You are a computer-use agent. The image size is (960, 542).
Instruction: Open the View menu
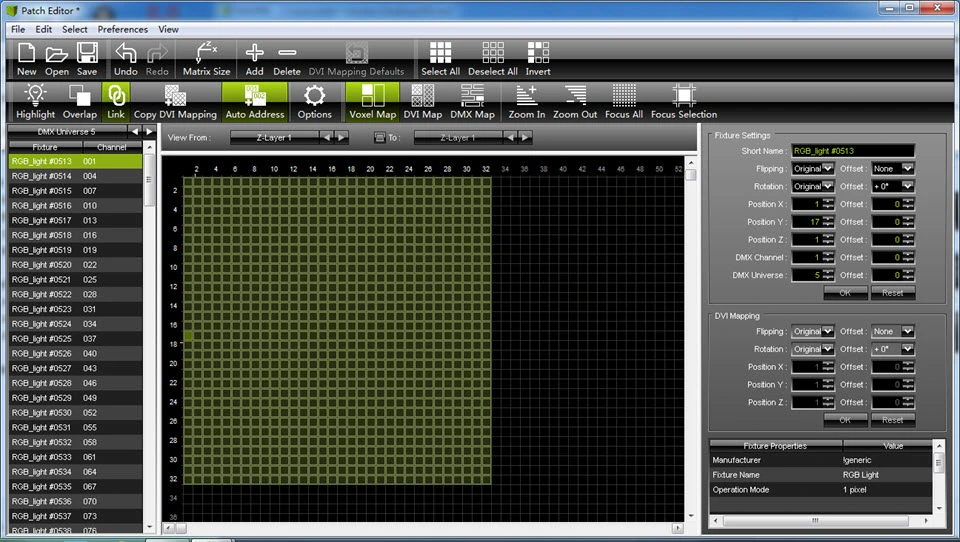coord(168,29)
